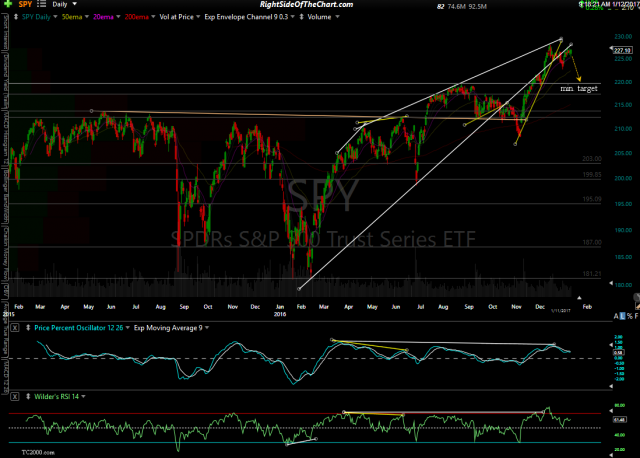
Task: Open the 20ema indicator dropdown
Action: [118, 17]
